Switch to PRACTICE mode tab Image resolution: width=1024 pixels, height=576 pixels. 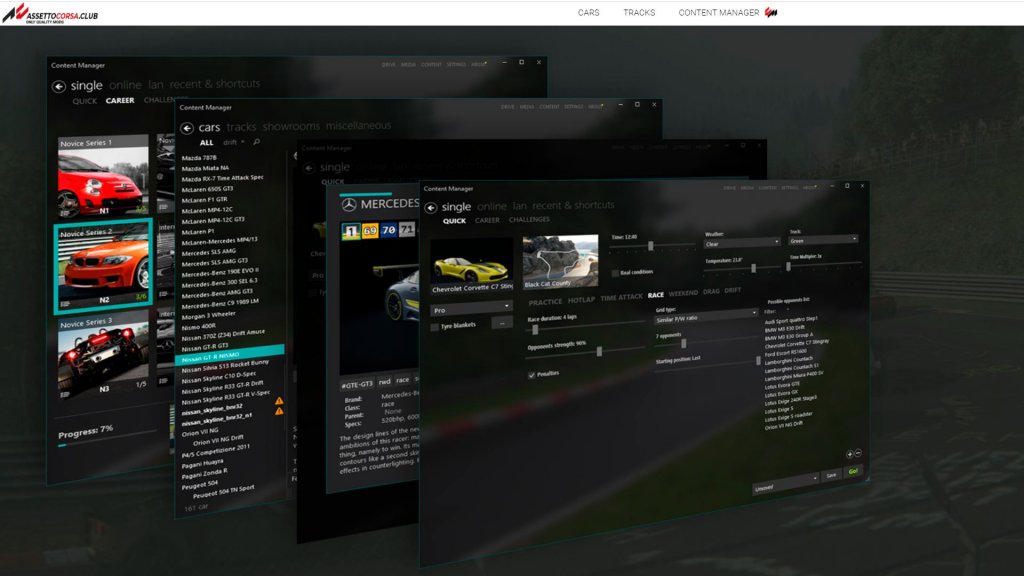tap(545, 302)
